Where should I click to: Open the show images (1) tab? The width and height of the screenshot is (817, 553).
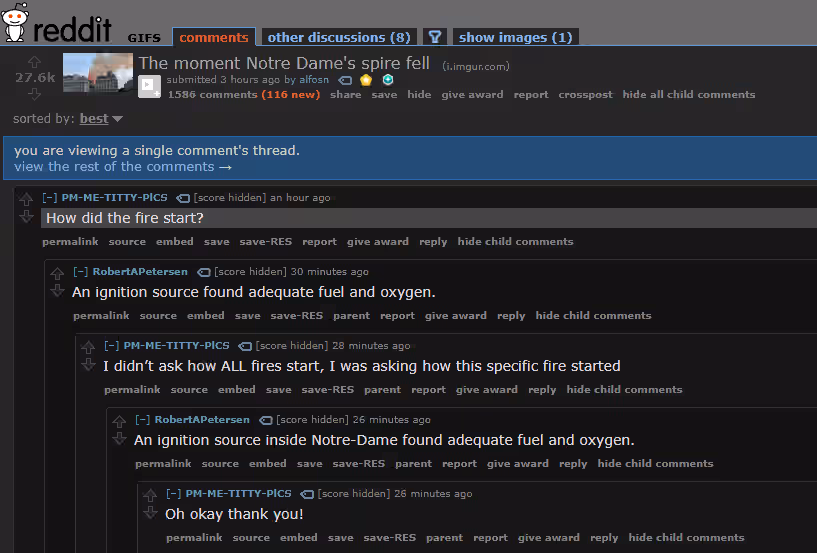coord(515,37)
